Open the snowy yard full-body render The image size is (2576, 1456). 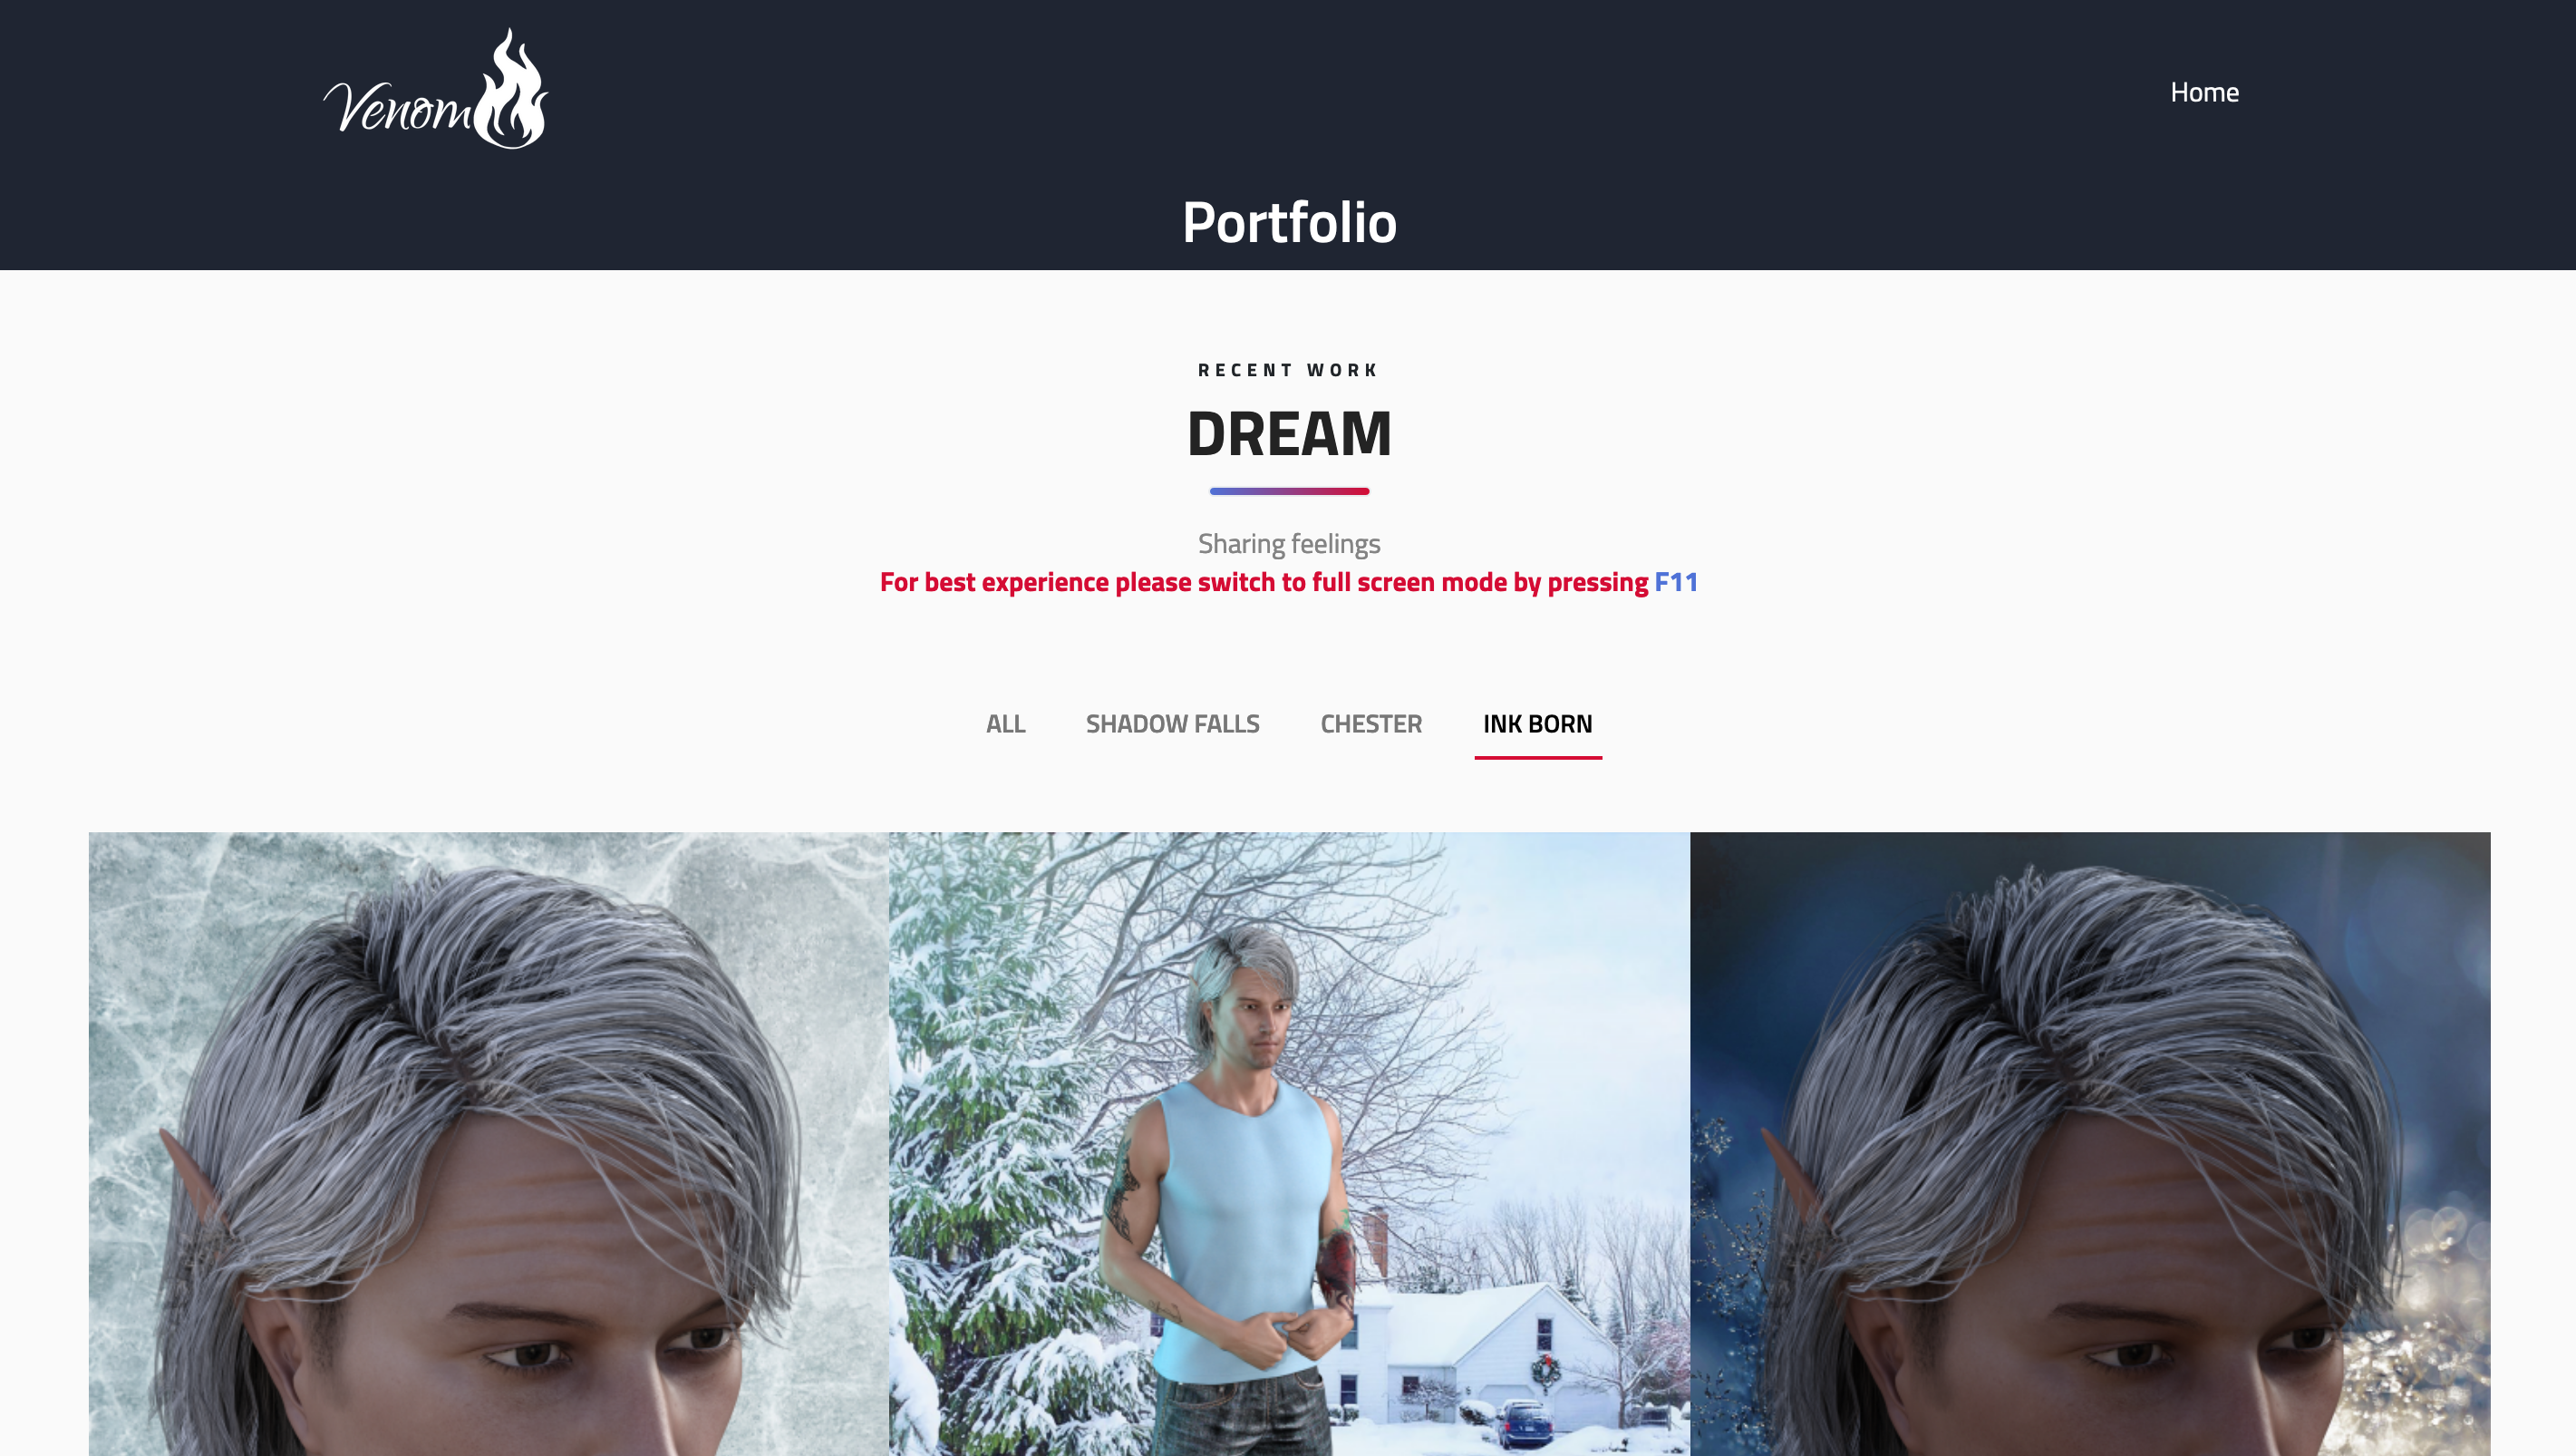pyautogui.click(x=1289, y=1143)
